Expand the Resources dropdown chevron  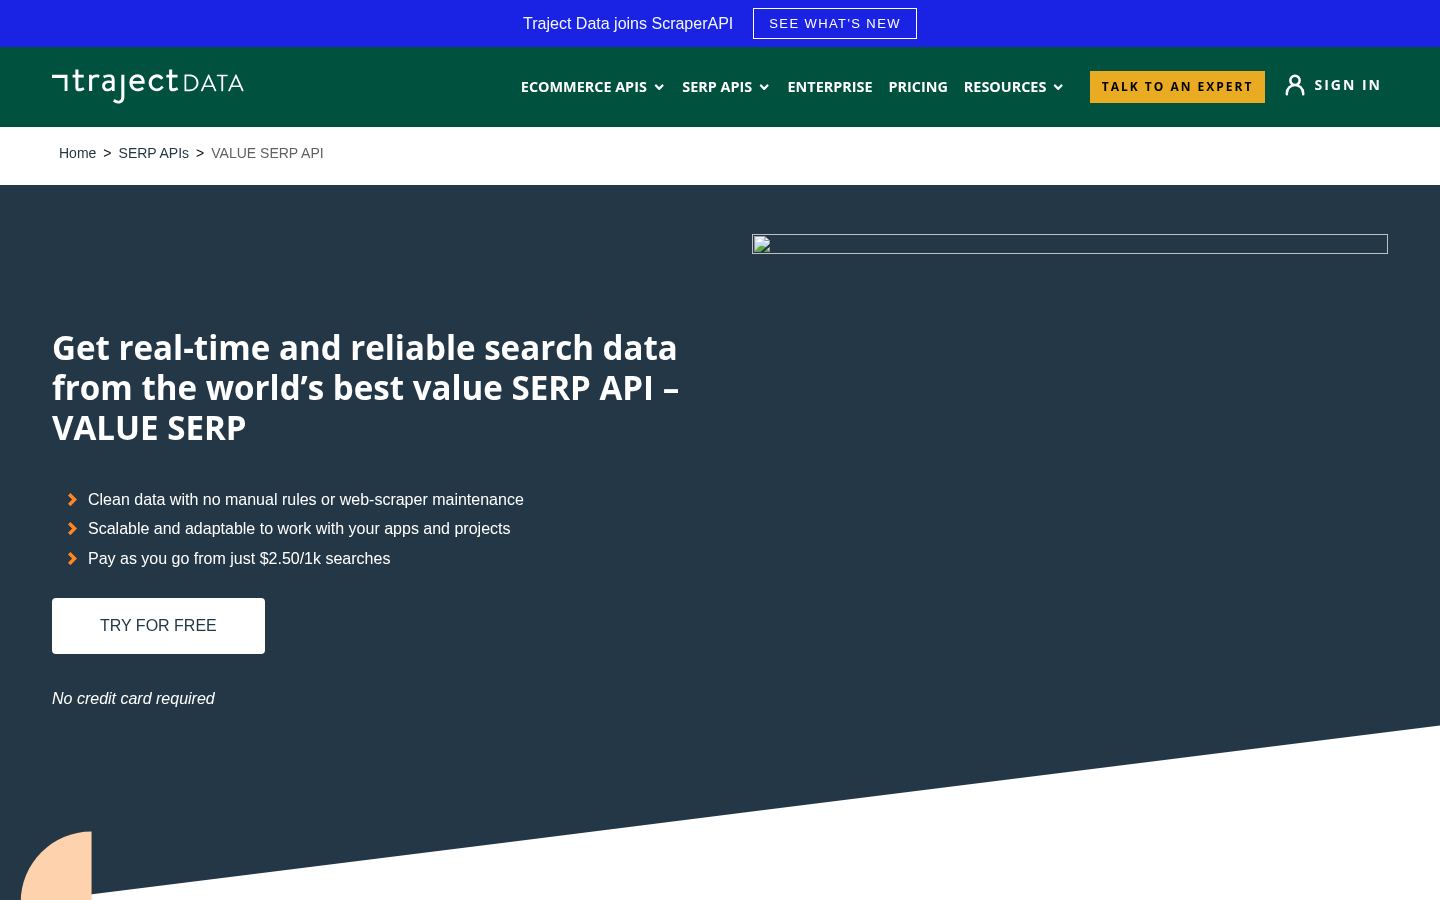(x=1058, y=87)
